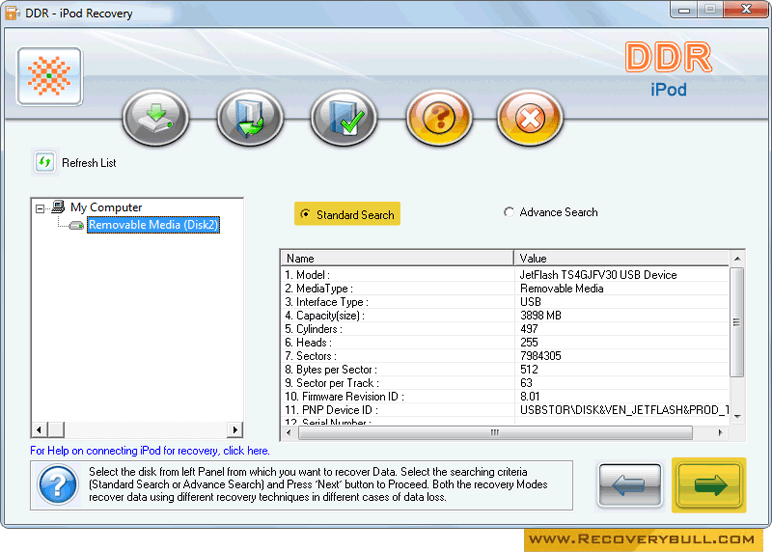Click the '8.01' firmware value
The width and height of the screenshot is (772, 552).
530,397
